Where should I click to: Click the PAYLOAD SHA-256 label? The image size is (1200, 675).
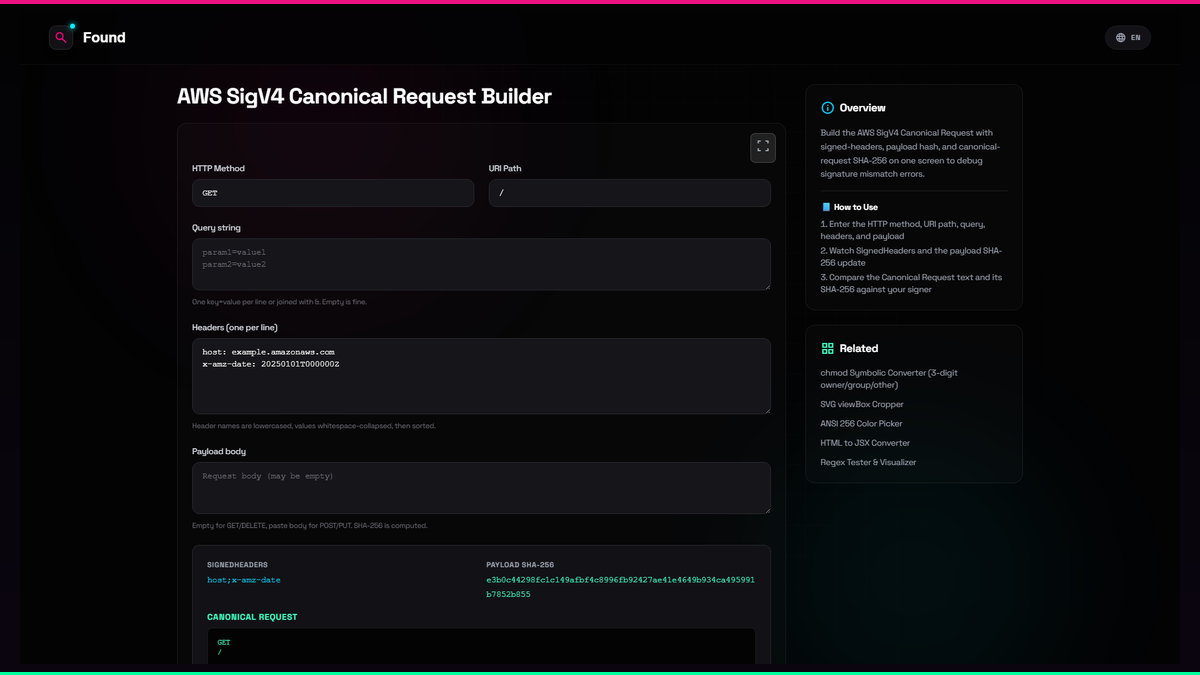point(520,565)
